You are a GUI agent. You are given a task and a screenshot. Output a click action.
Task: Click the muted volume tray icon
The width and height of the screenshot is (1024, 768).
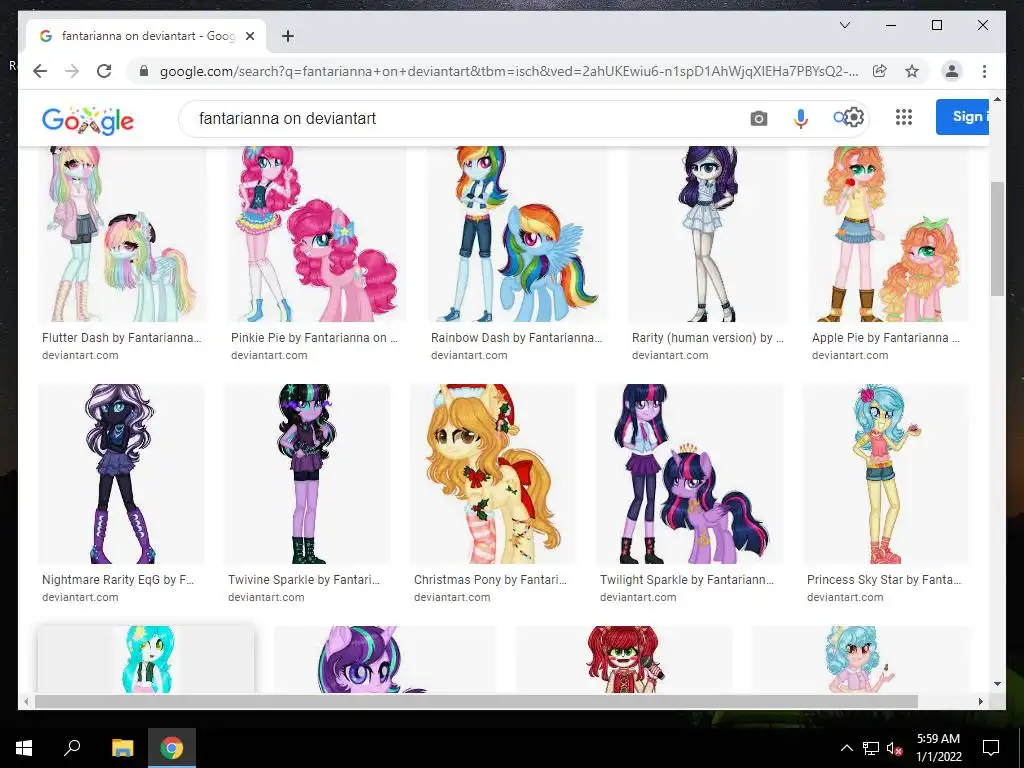pos(894,748)
